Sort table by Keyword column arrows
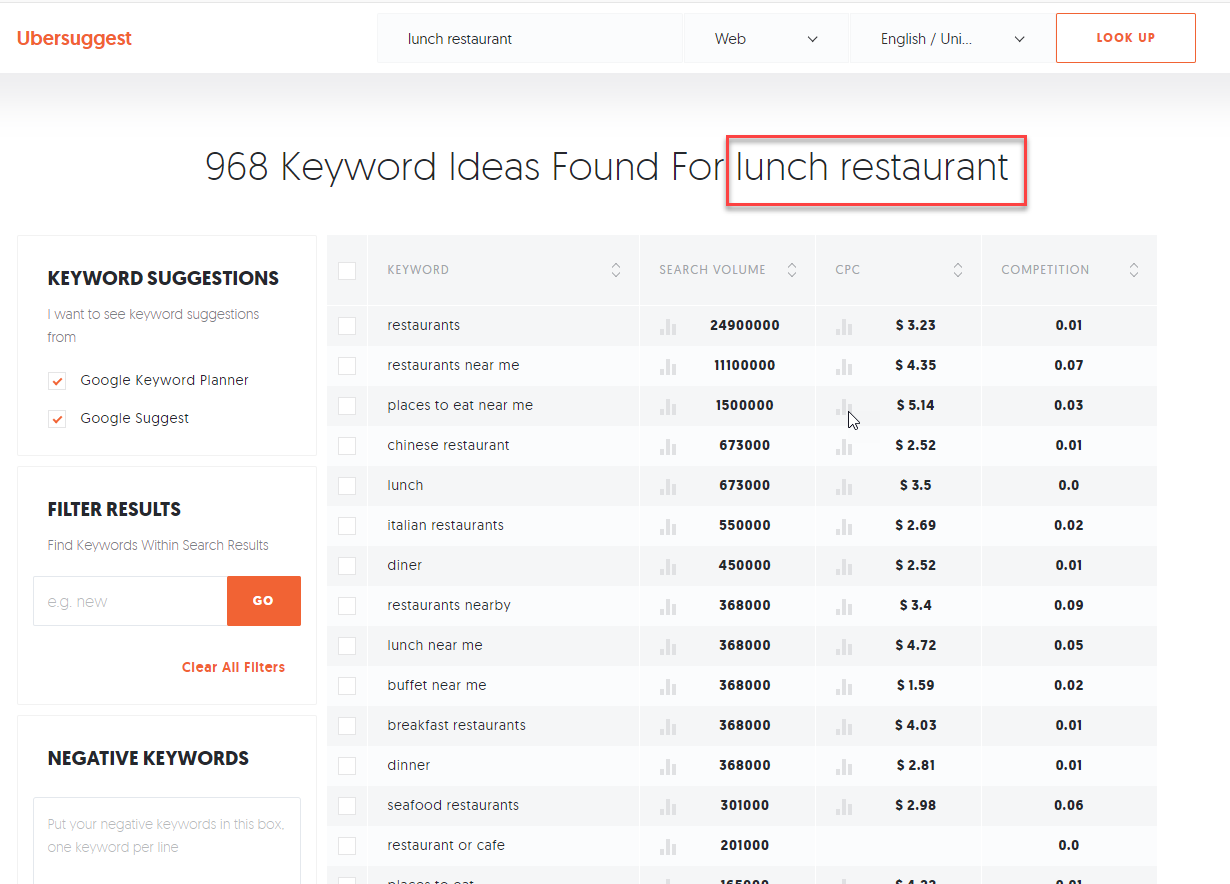Screen dimensions: 1230x884 (x=616, y=270)
